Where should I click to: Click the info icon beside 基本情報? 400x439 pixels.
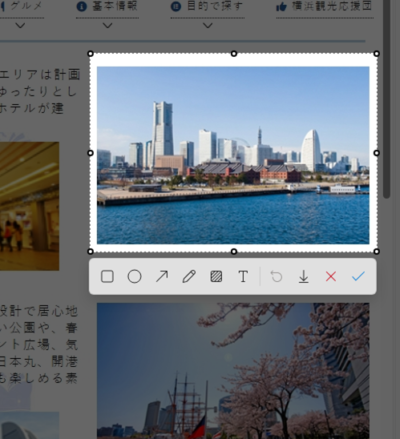[x=82, y=7]
